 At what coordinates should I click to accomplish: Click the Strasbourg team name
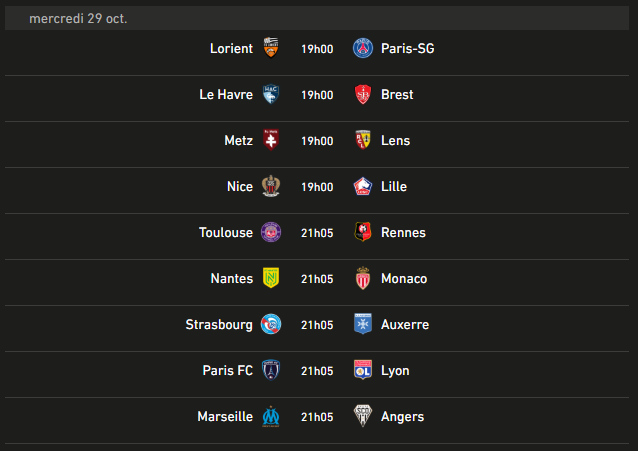[x=219, y=325]
